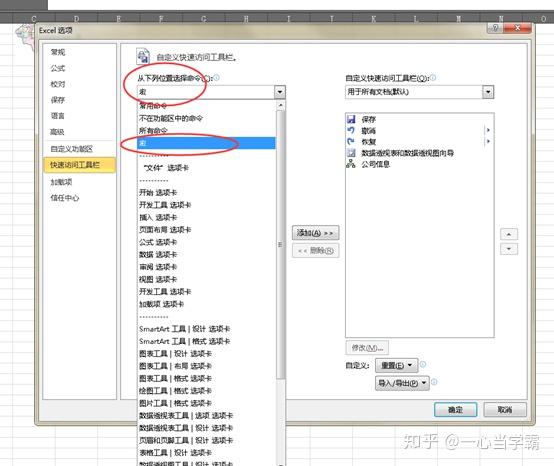Select 插入 选项卡 in the list
This screenshot has width=554, height=466.
[206, 217]
